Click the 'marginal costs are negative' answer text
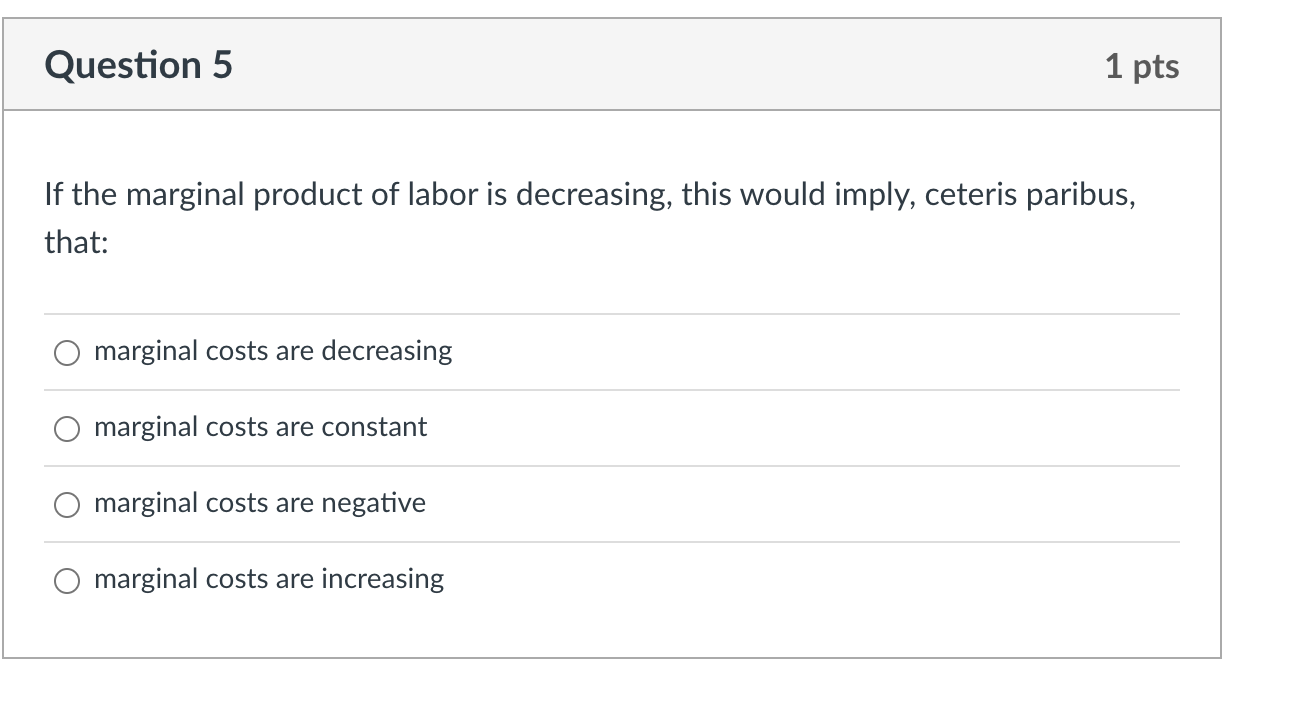This screenshot has height=704, width=1296. click(259, 503)
